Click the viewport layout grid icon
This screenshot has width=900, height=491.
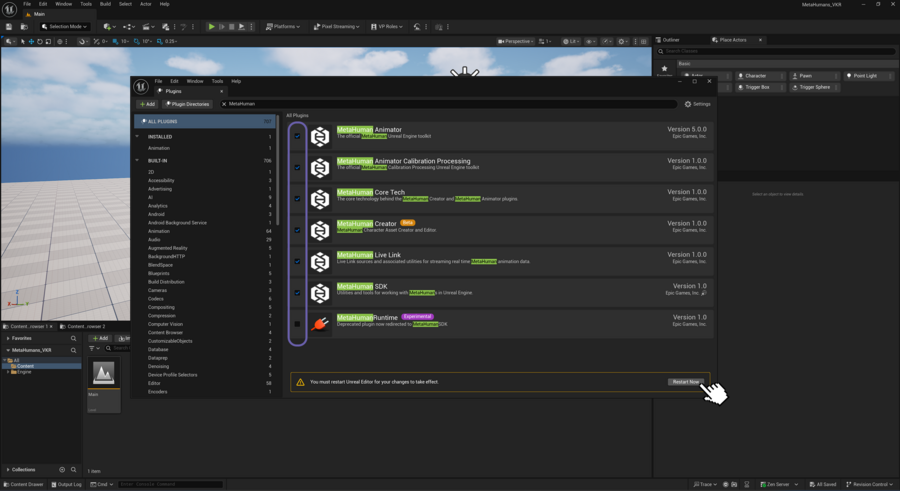click(x=643, y=41)
